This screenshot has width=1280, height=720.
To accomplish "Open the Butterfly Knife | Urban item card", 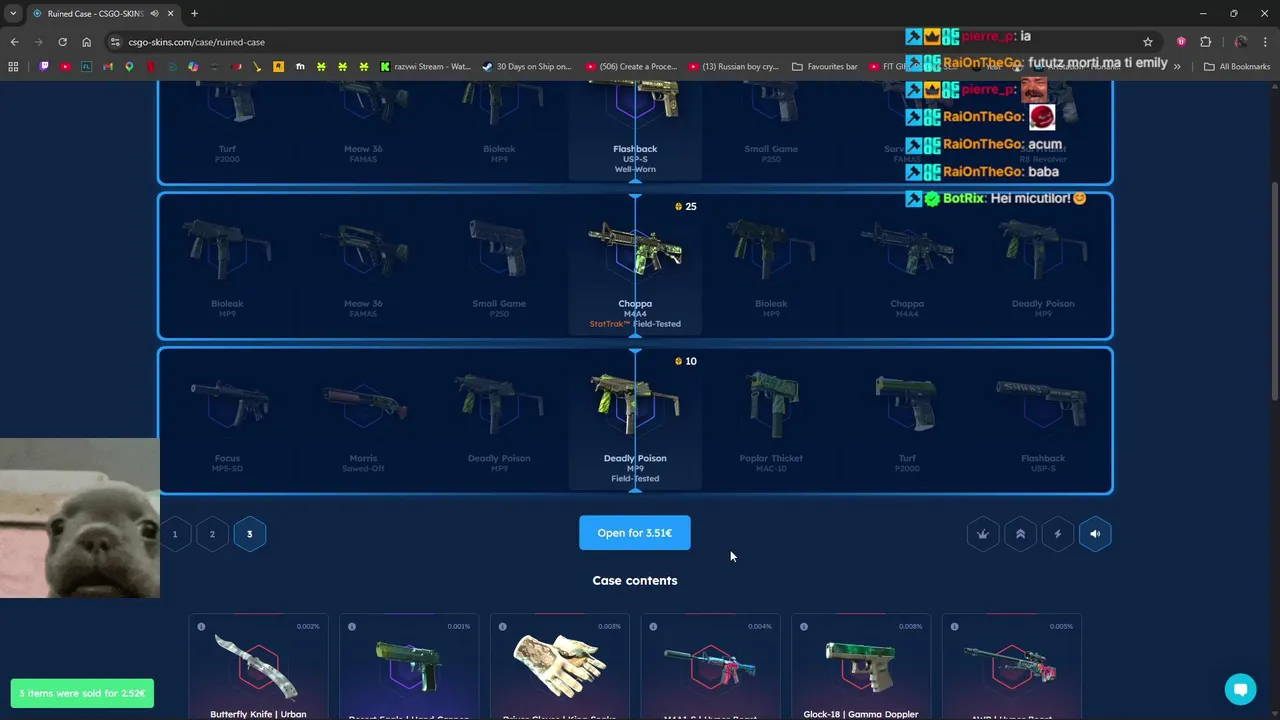I will [x=258, y=667].
